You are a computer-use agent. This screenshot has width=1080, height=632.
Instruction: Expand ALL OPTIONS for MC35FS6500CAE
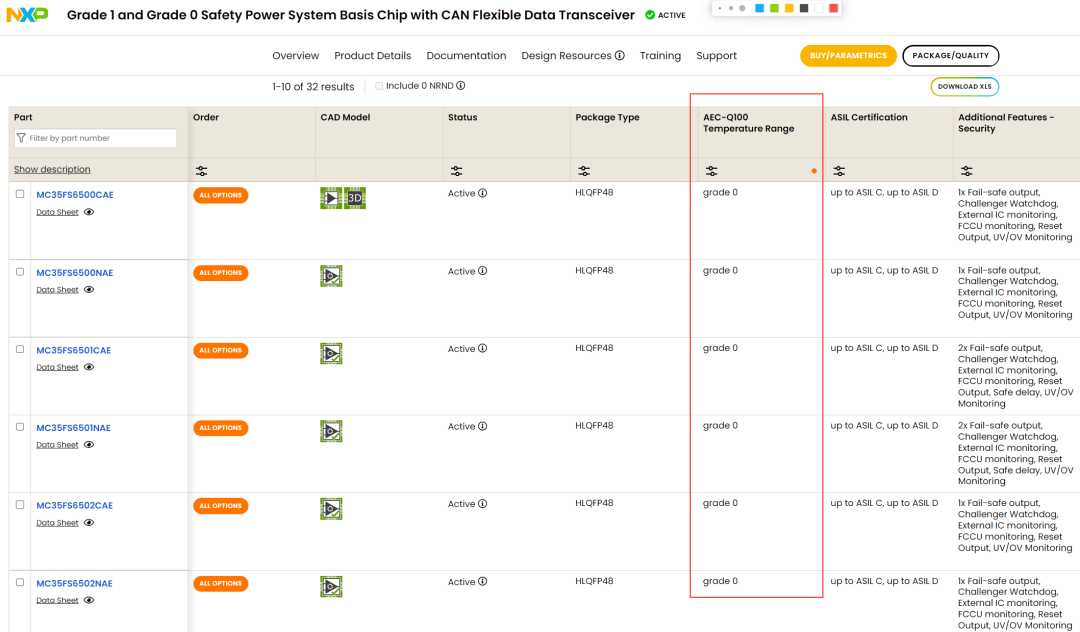click(220, 196)
